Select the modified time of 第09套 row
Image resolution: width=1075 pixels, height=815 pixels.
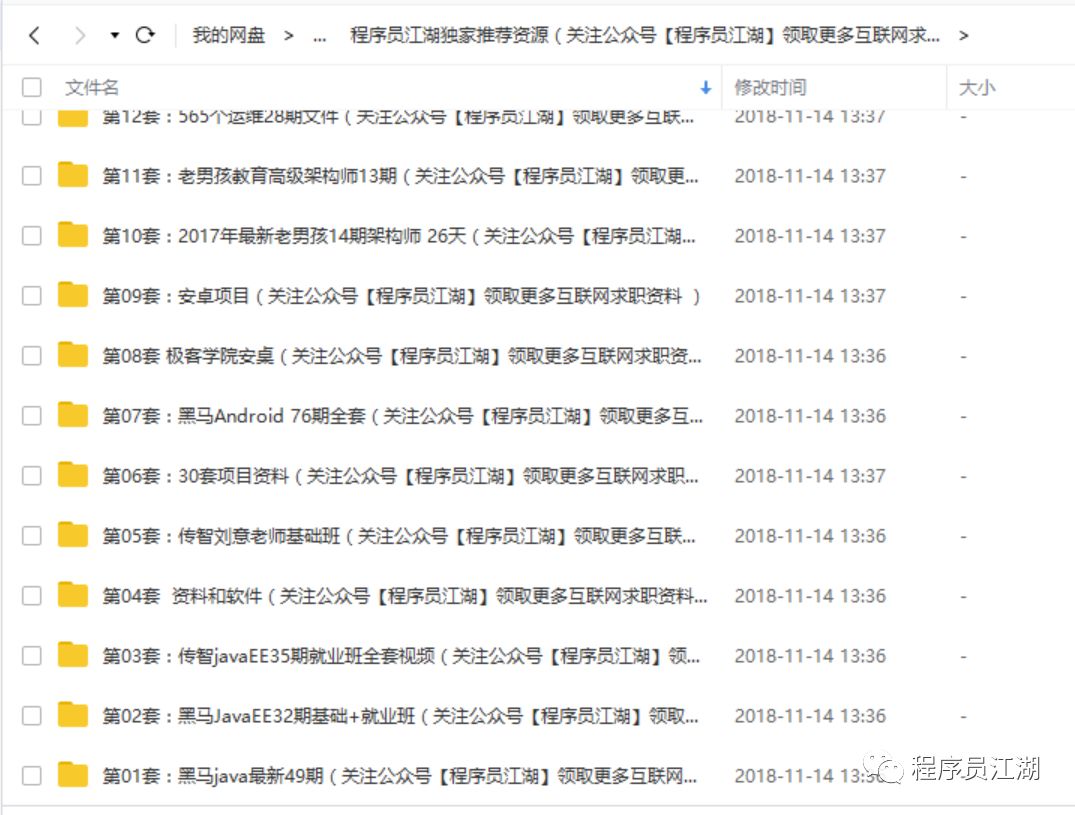[810, 296]
